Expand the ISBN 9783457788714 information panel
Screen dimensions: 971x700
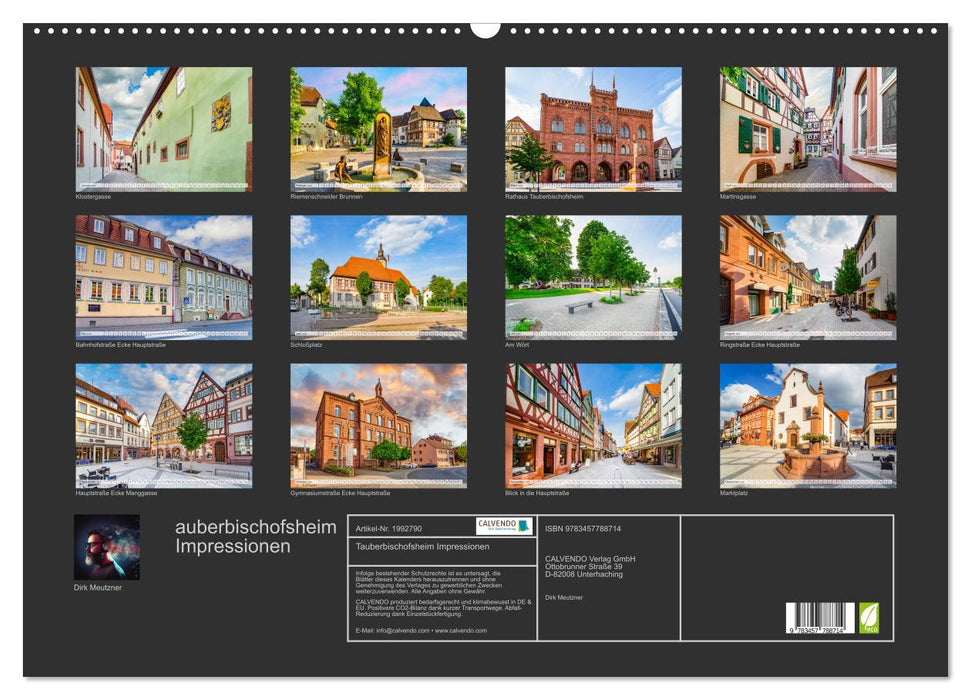[583, 528]
